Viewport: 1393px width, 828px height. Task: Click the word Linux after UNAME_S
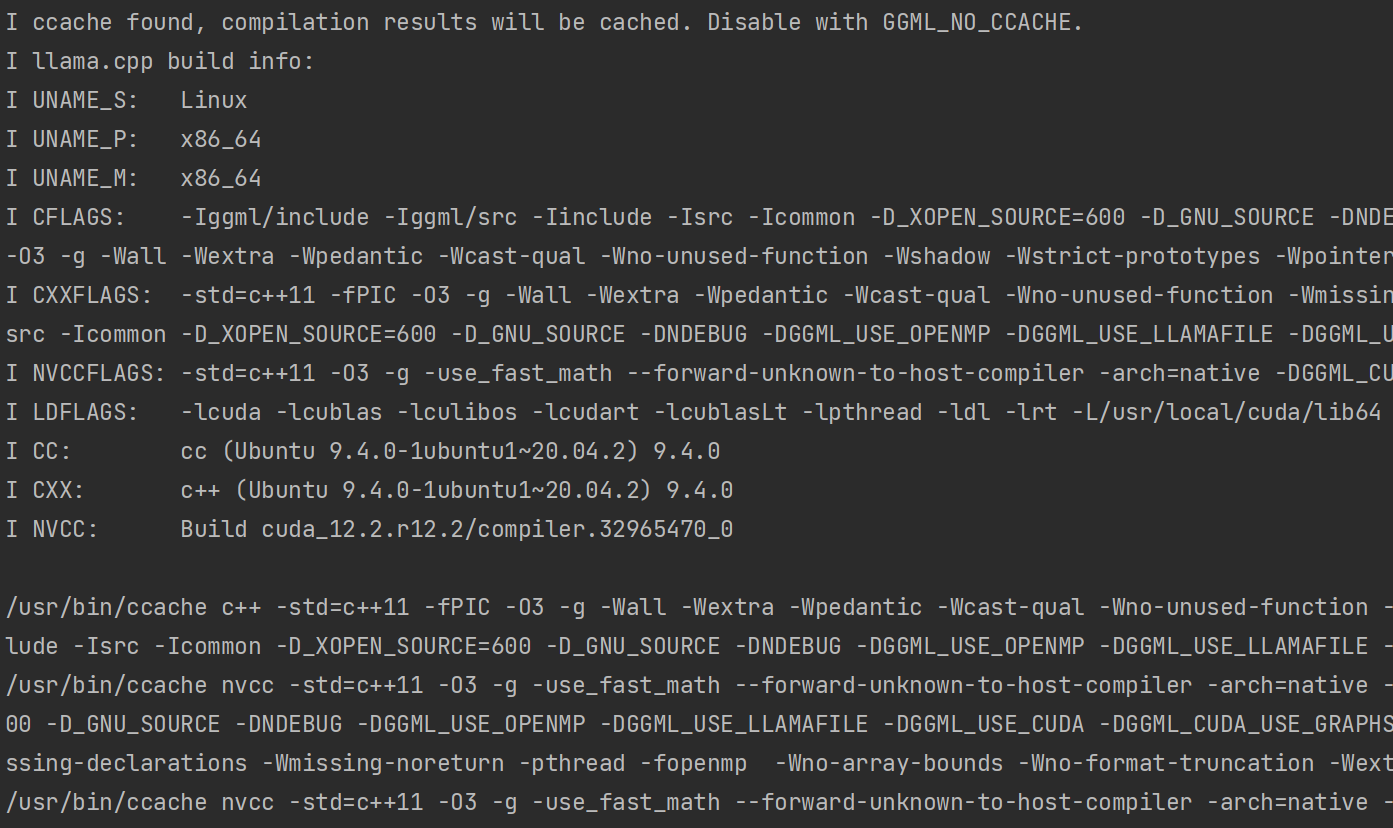(214, 100)
